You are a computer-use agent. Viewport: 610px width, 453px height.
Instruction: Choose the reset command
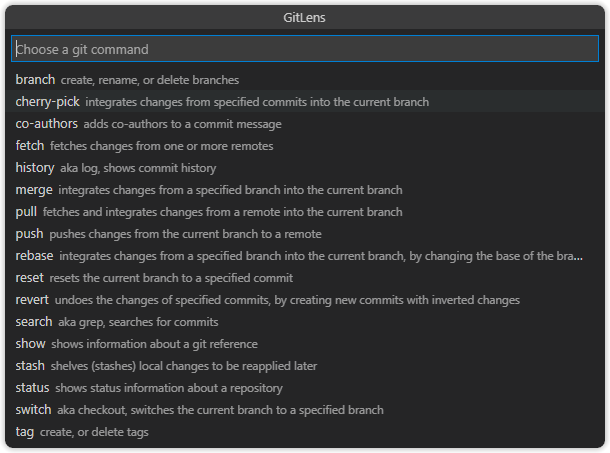305,277
